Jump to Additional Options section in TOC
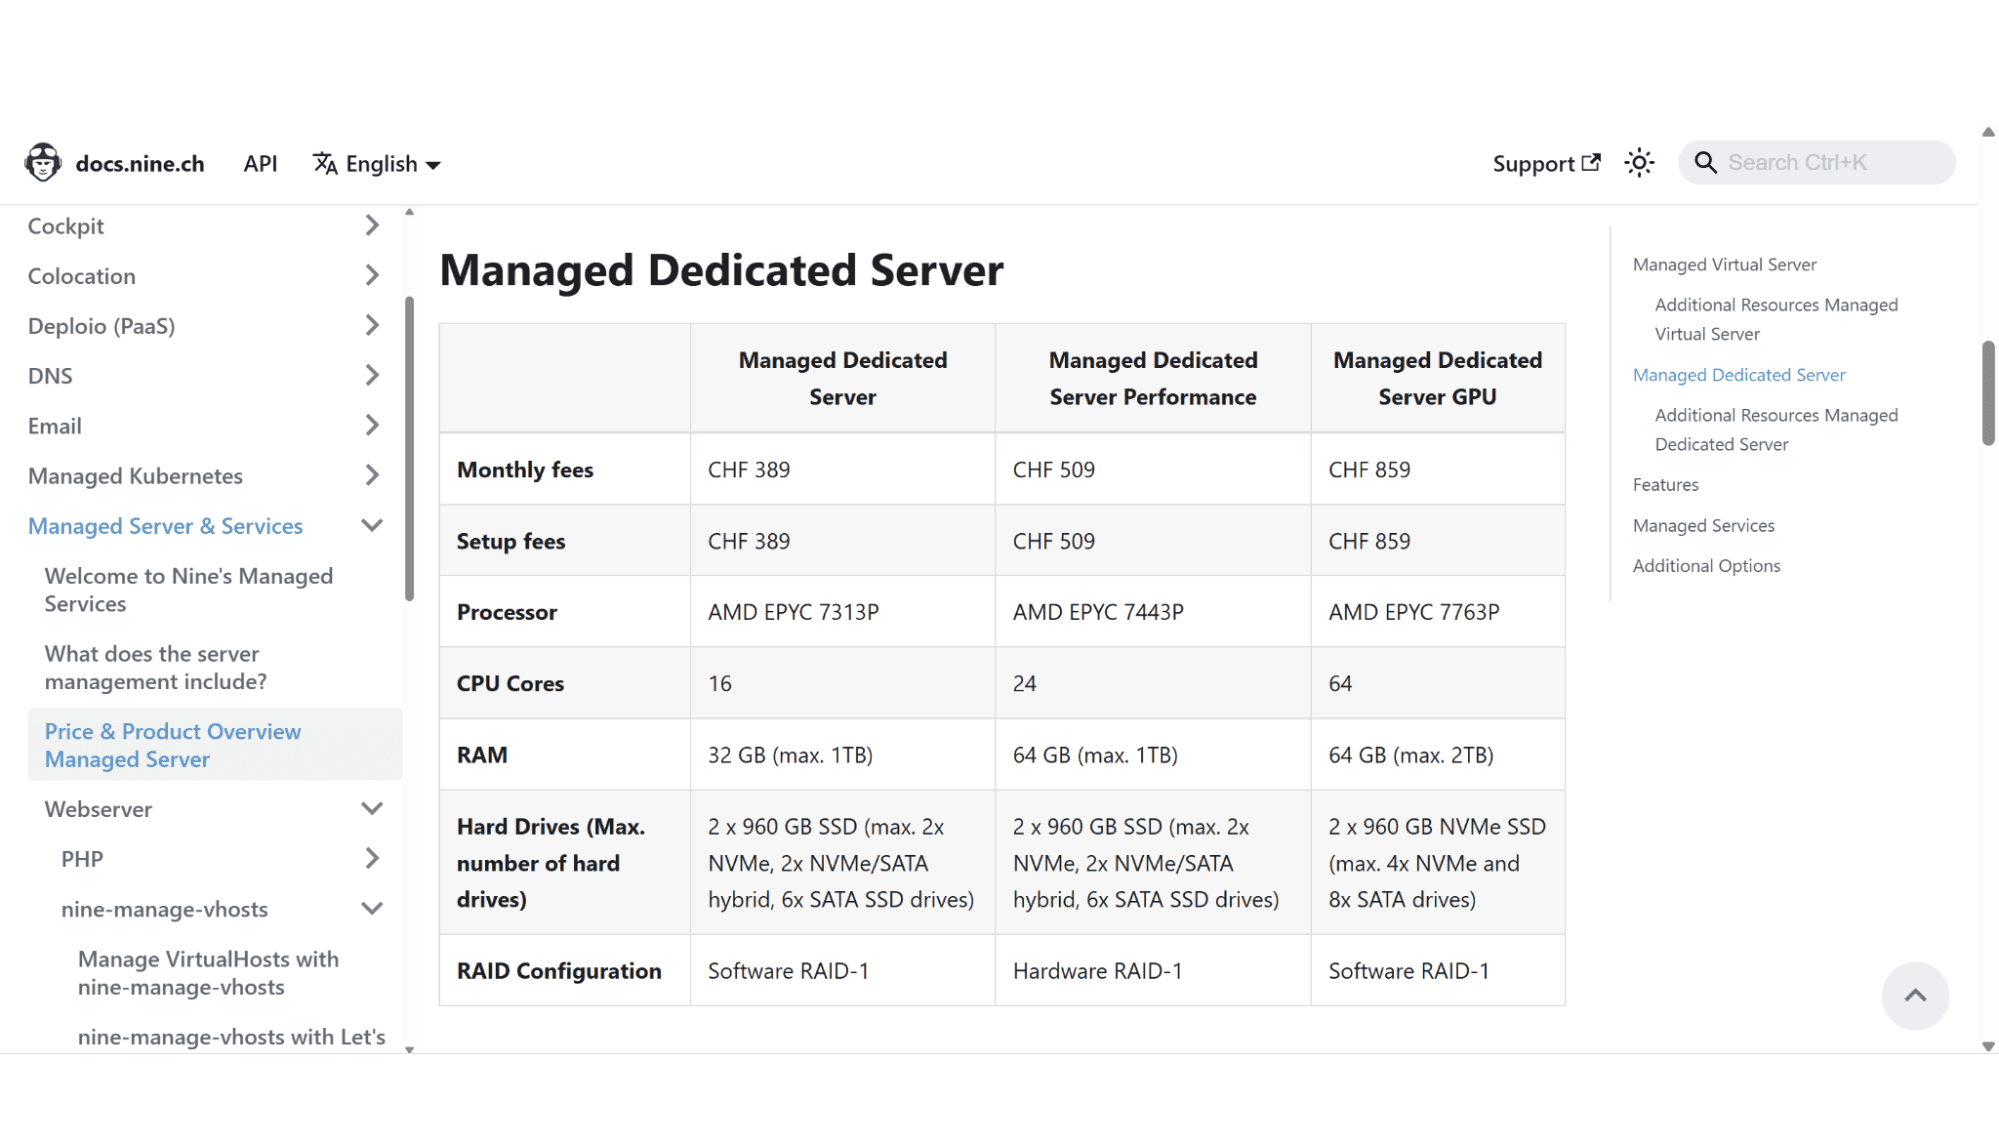Image resolution: width=1999 pixels, height=1125 pixels. [x=1706, y=565]
